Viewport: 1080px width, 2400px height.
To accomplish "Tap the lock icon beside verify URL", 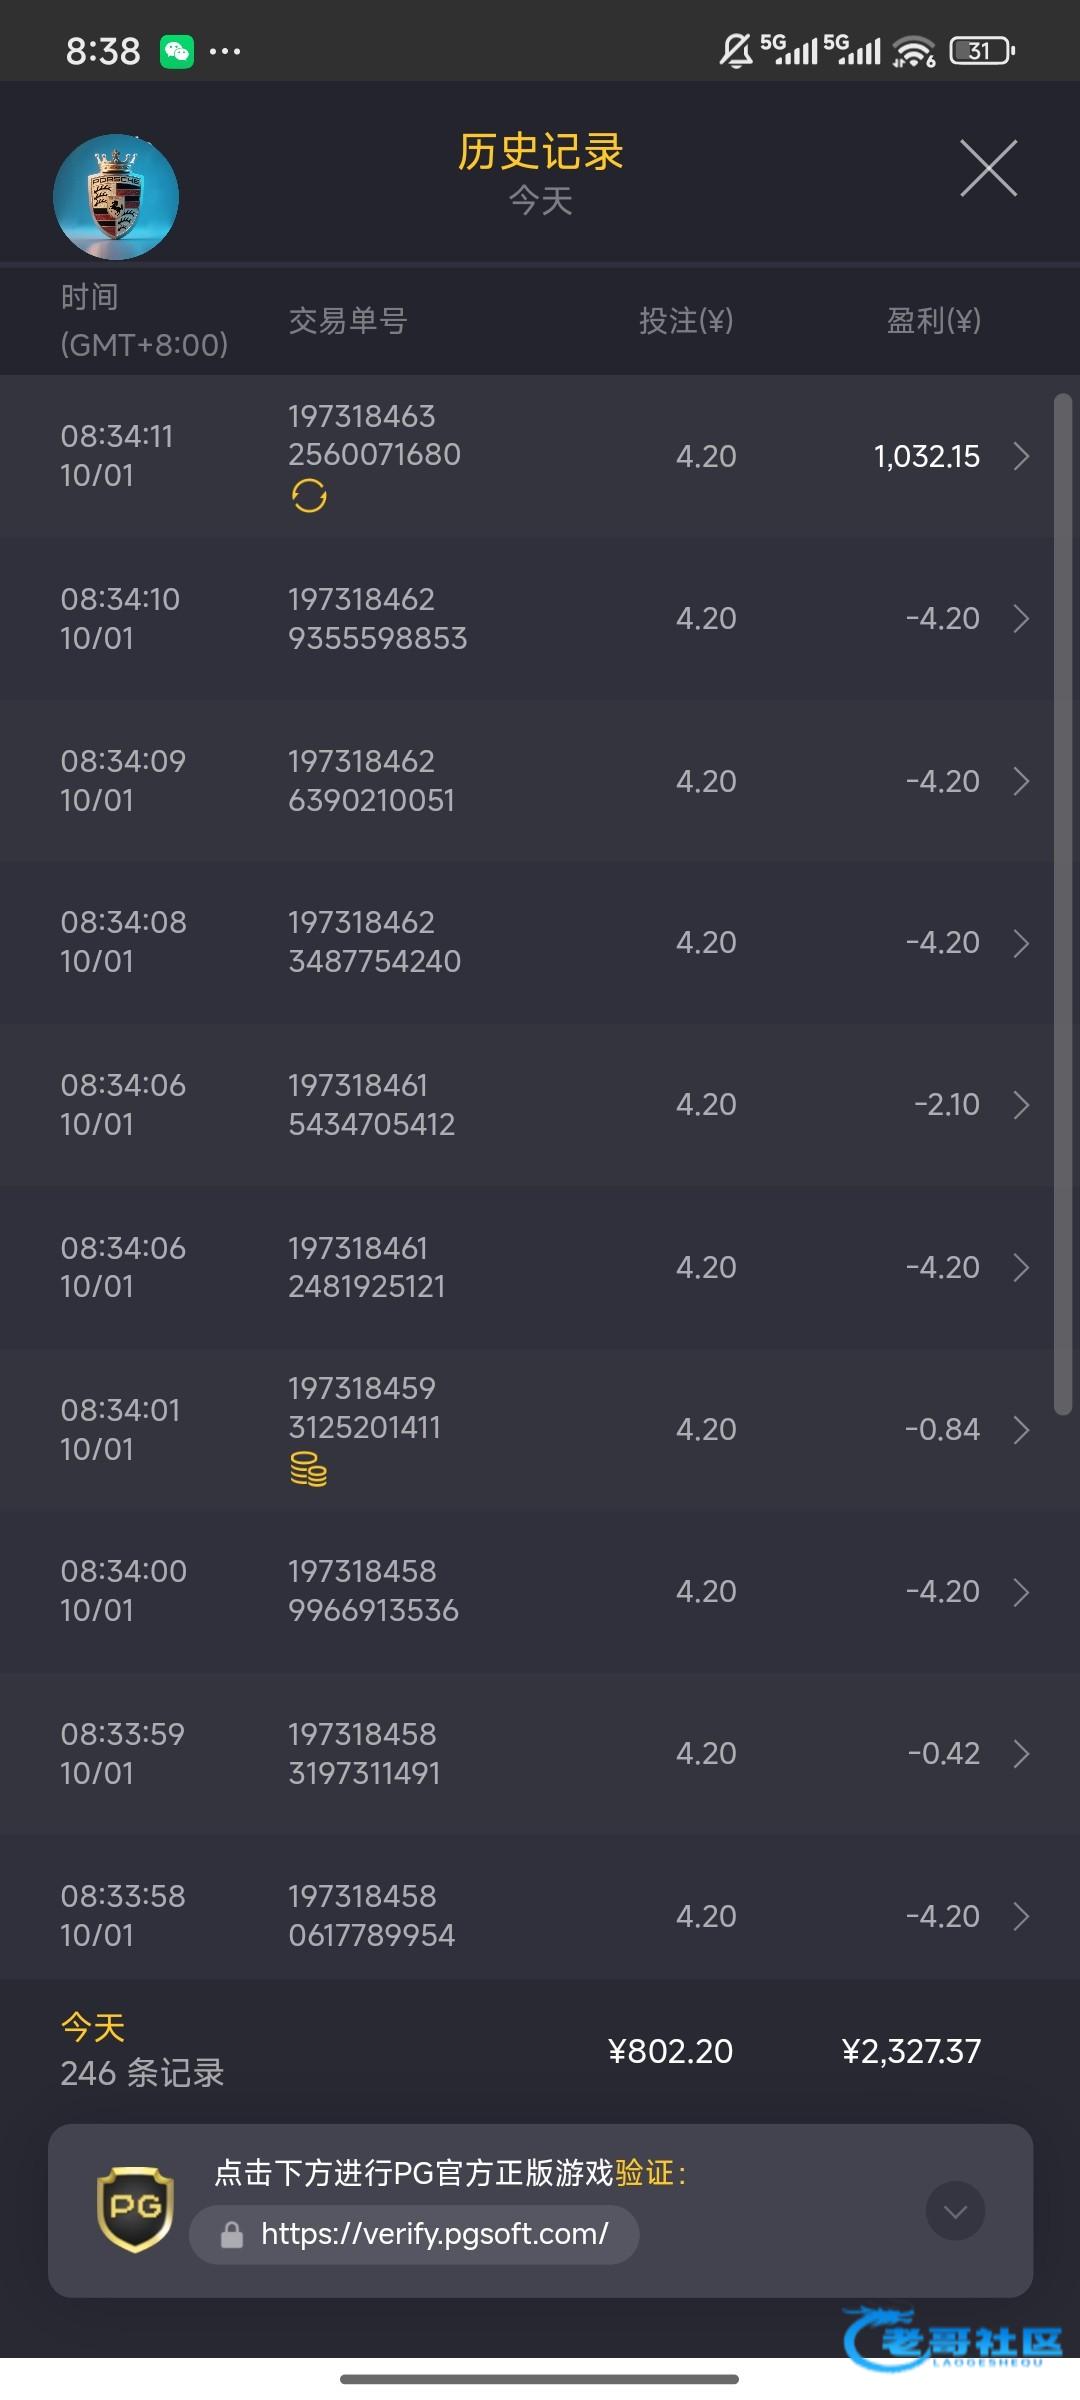I will click(232, 2235).
